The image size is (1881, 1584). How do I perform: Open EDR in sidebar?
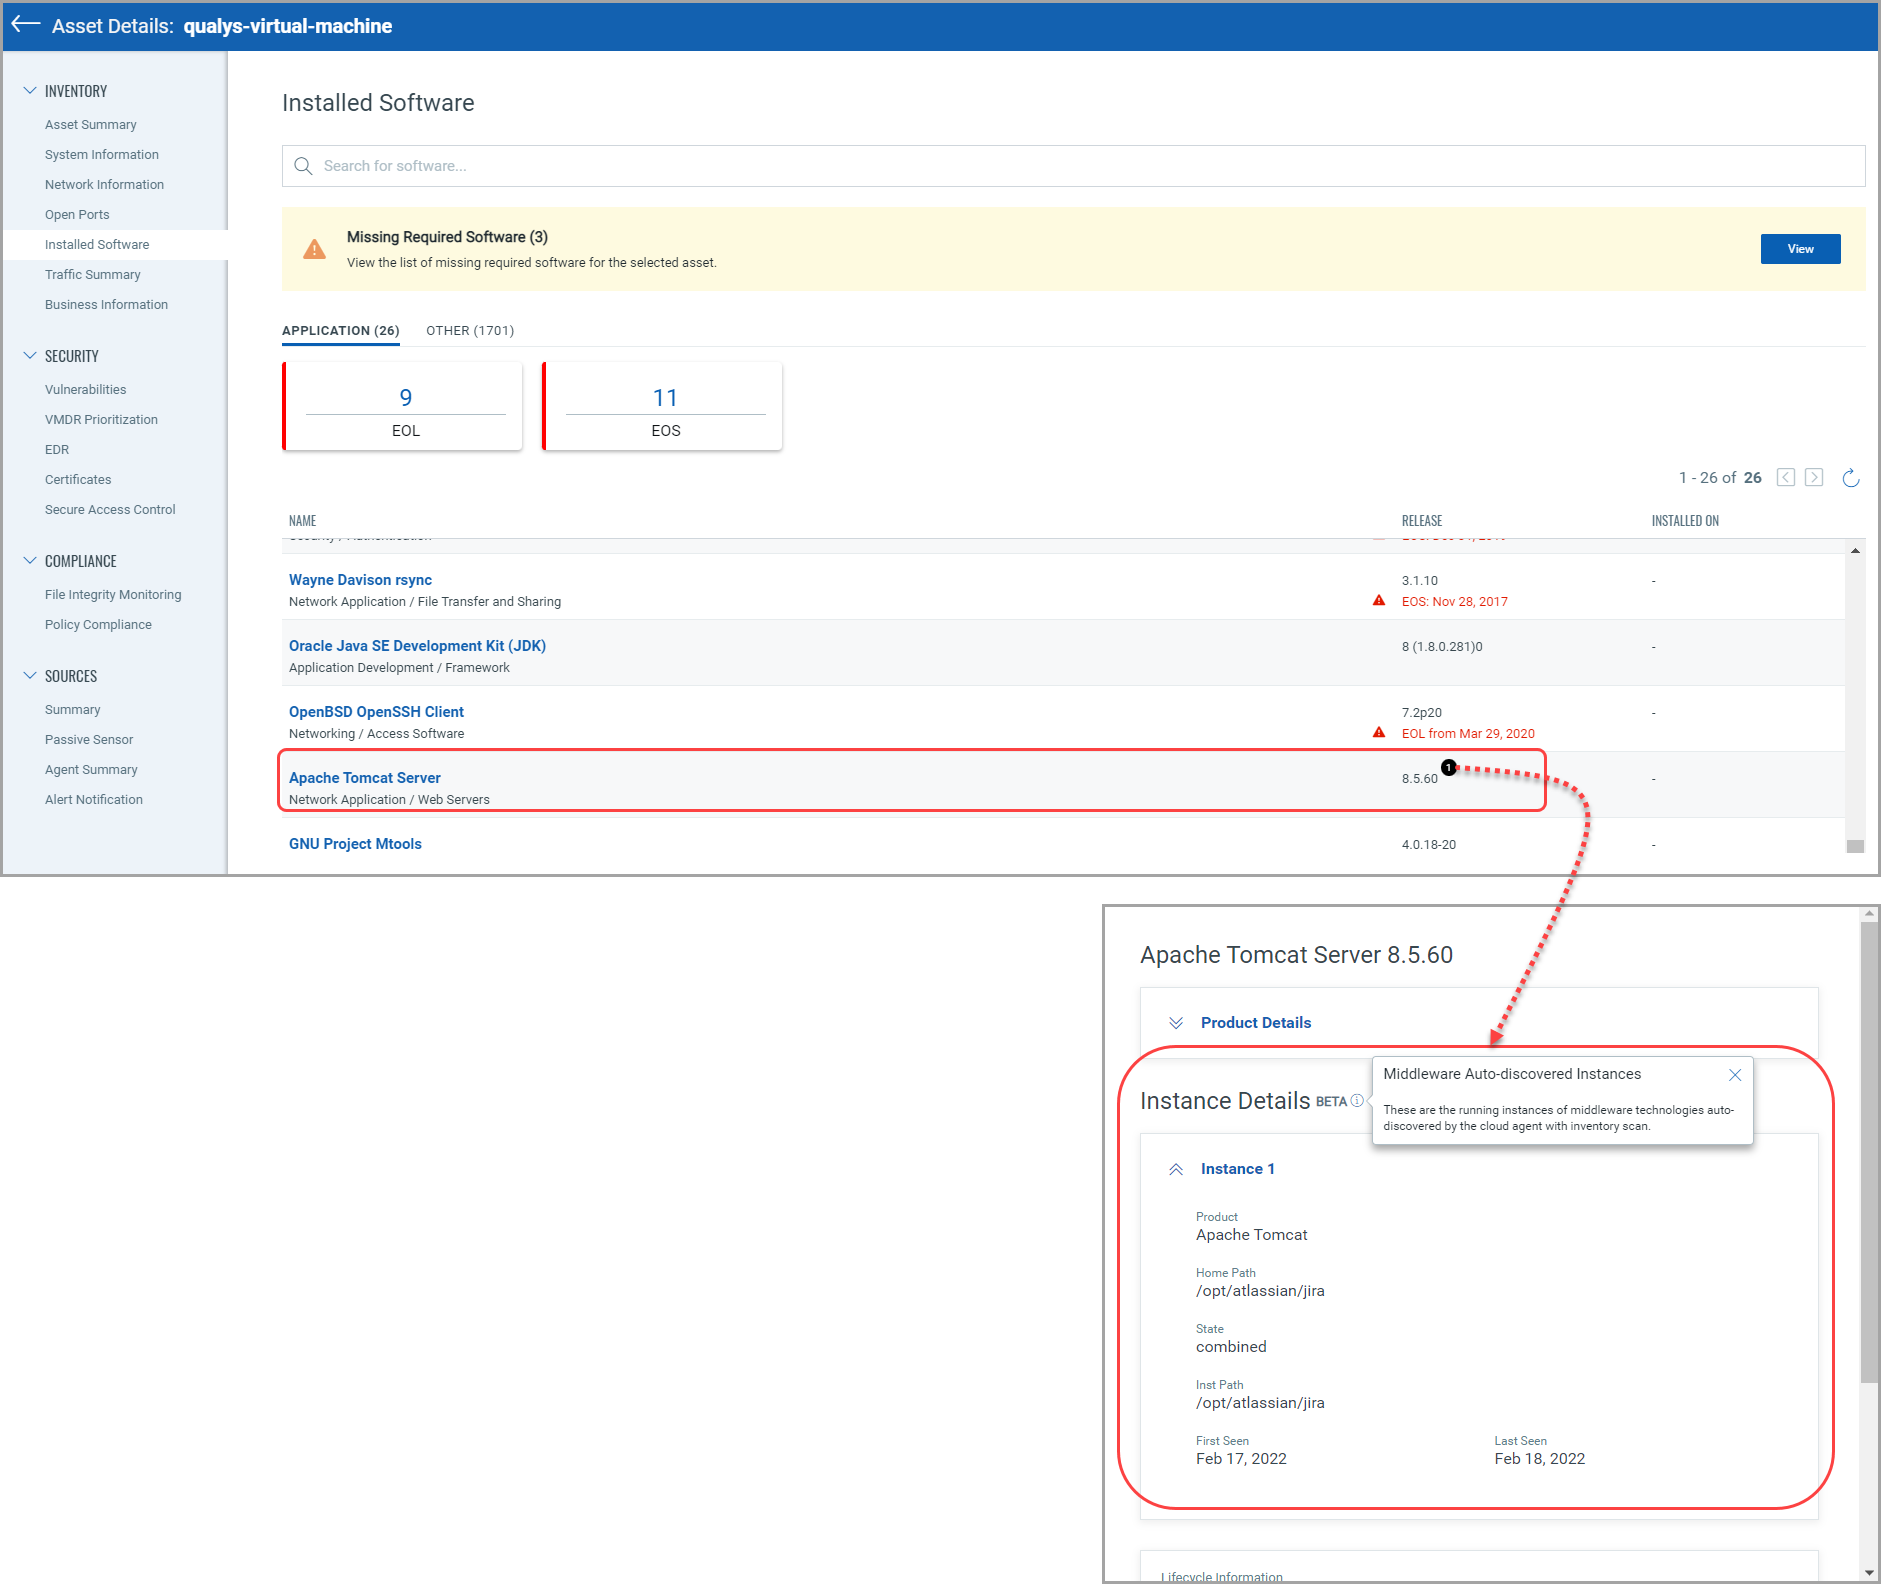coord(57,450)
